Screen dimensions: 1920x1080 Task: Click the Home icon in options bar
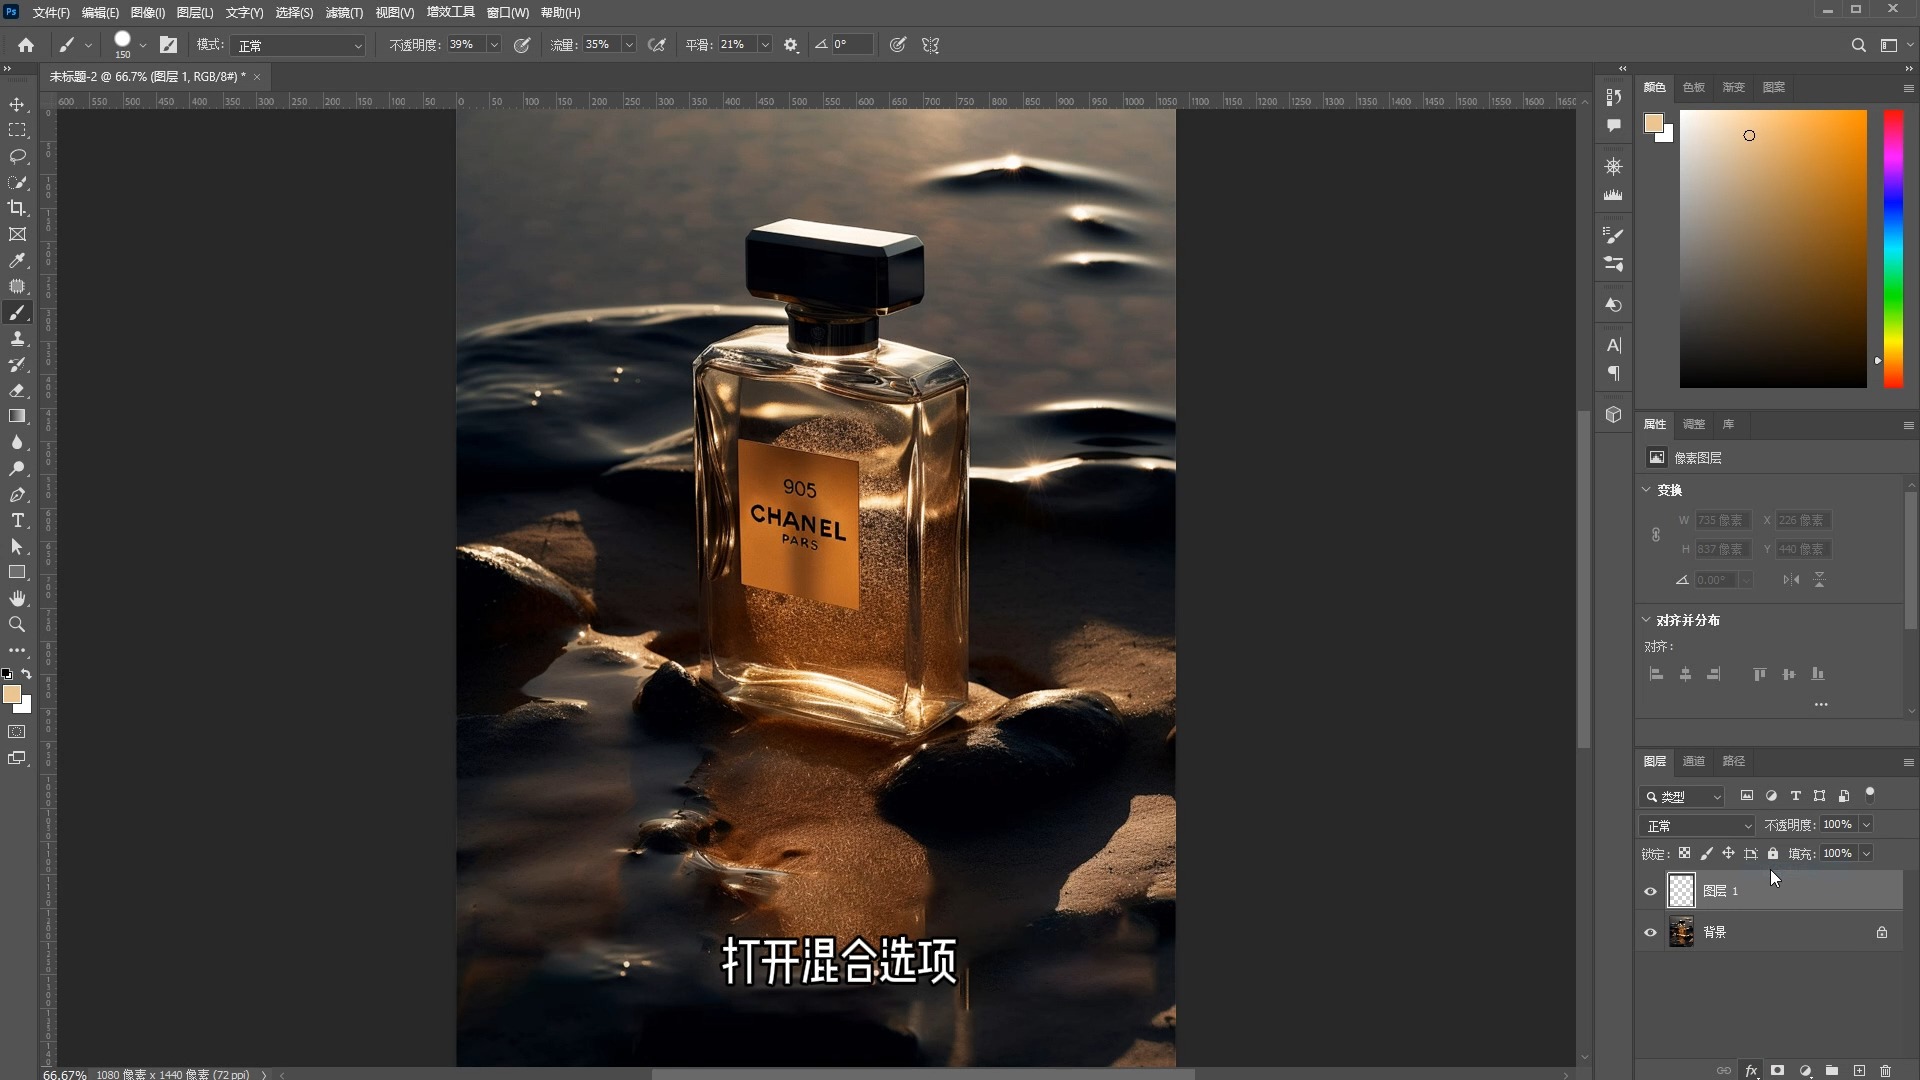[x=26, y=45]
